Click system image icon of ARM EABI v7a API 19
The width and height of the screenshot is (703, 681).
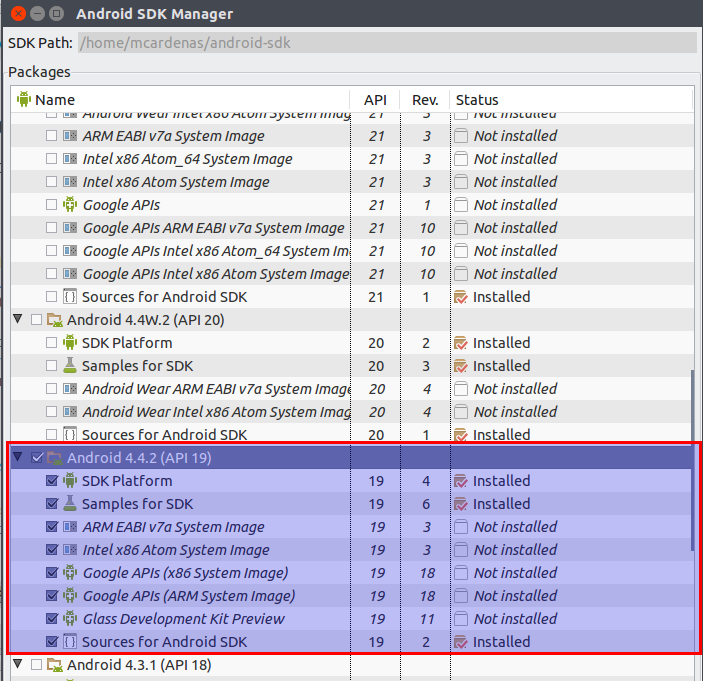point(70,526)
